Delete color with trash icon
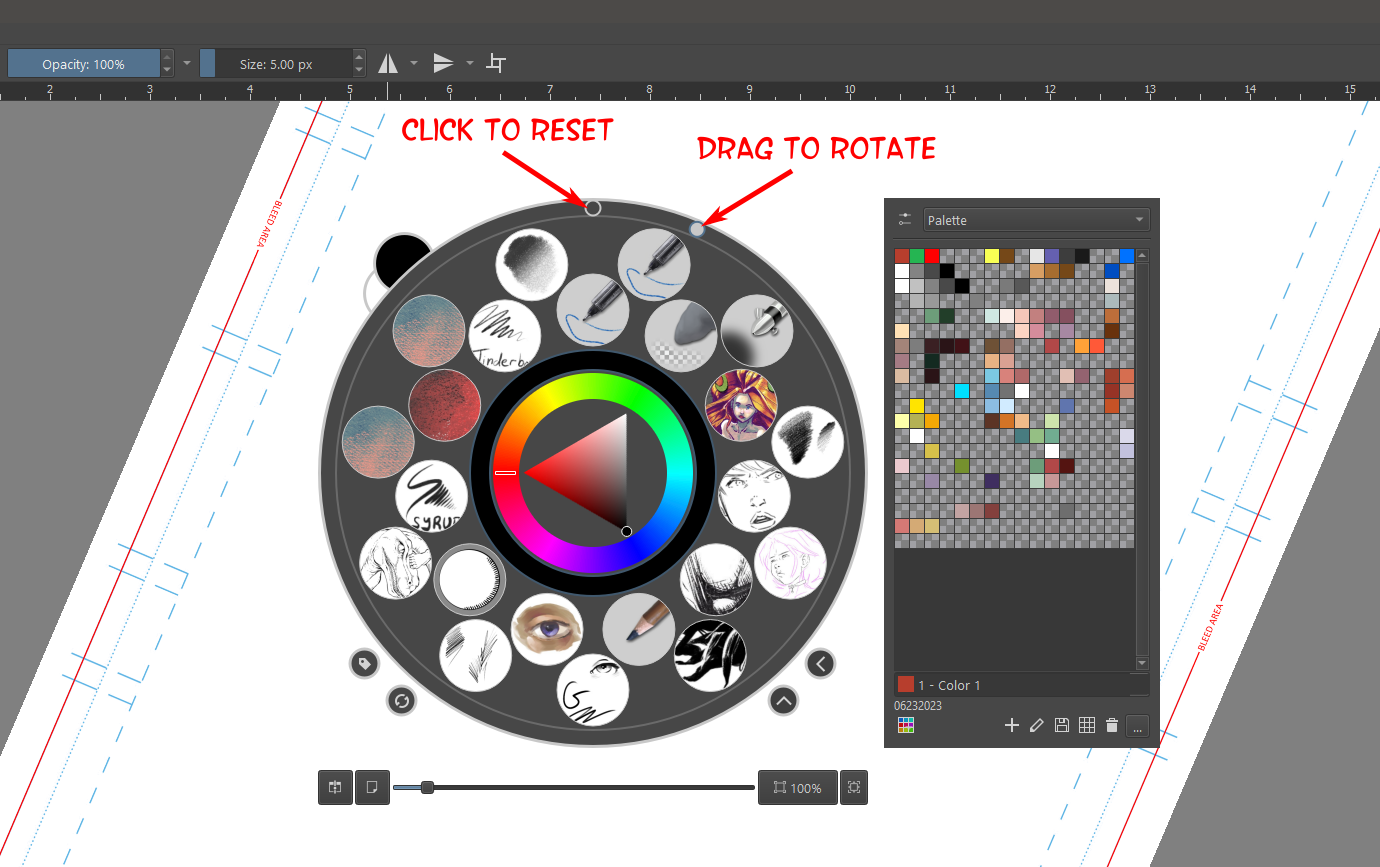 1112,725
